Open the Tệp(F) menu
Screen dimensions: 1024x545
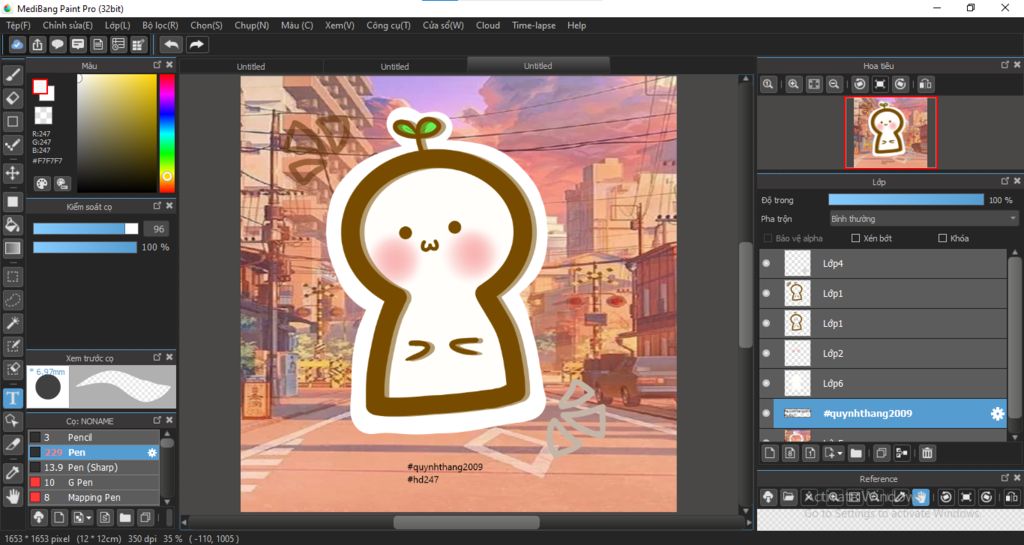(x=18, y=25)
